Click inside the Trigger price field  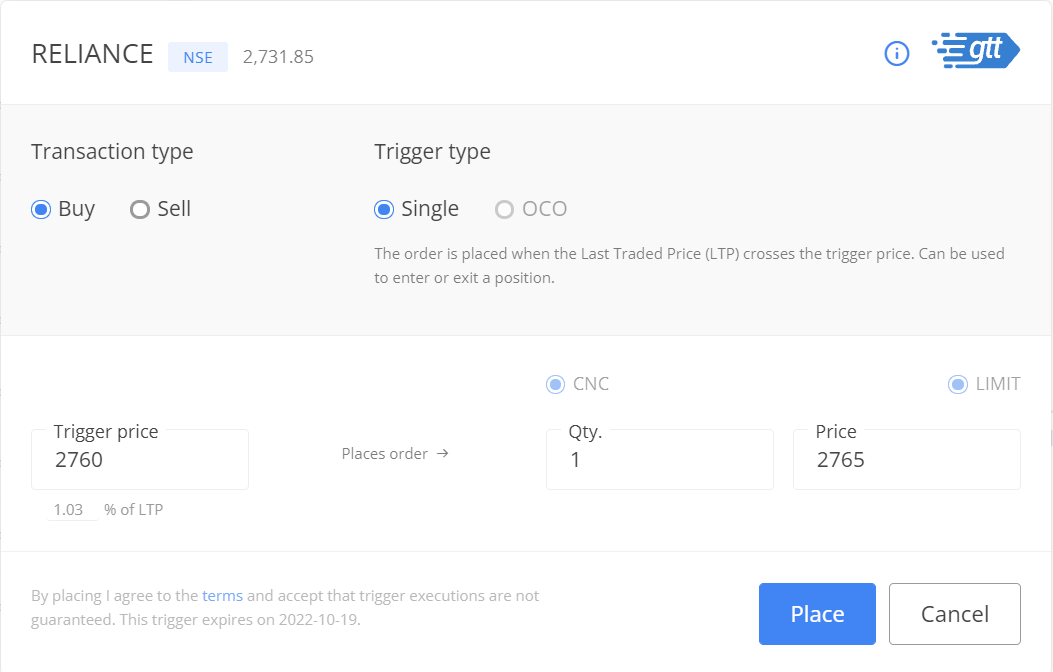(140, 460)
